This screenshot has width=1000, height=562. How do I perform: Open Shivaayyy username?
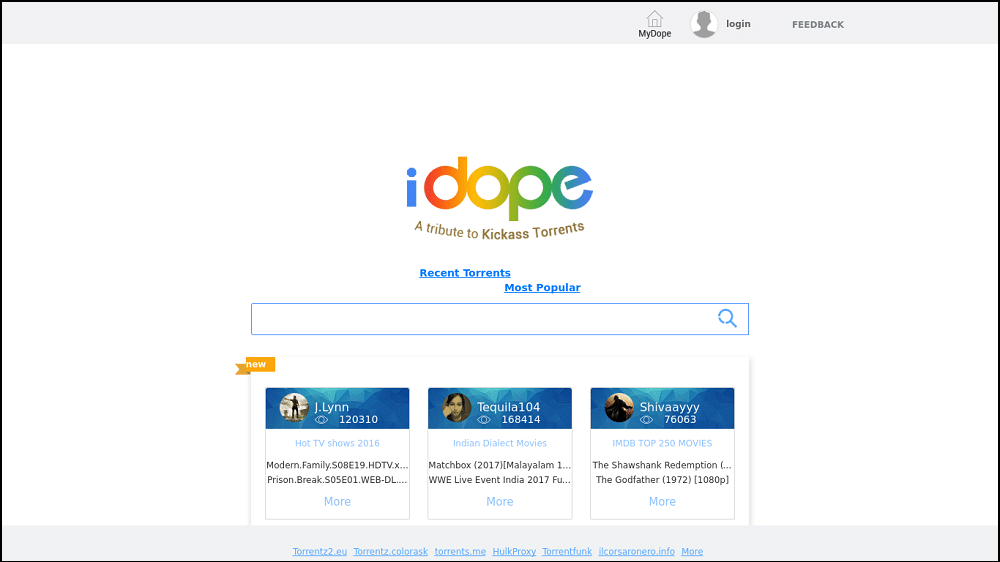tap(669, 407)
